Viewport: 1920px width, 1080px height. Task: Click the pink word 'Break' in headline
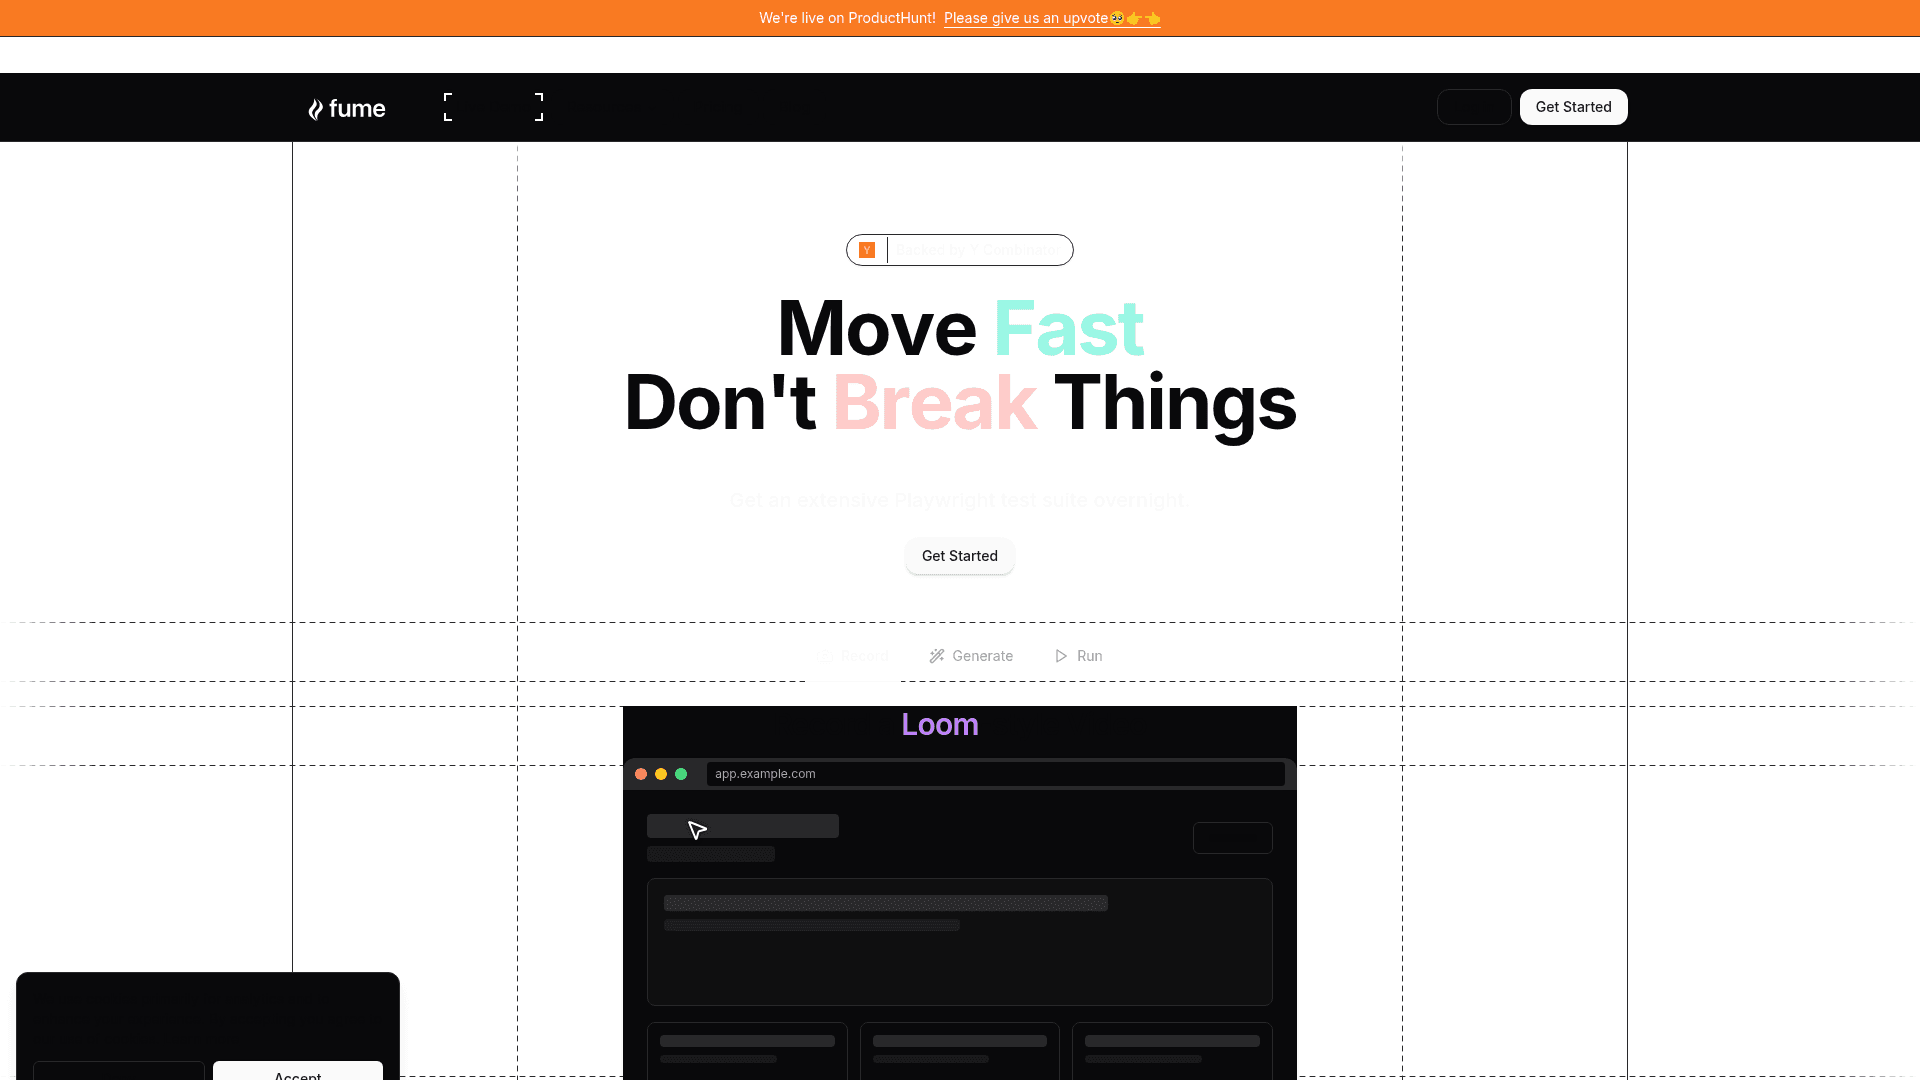[935, 403]
